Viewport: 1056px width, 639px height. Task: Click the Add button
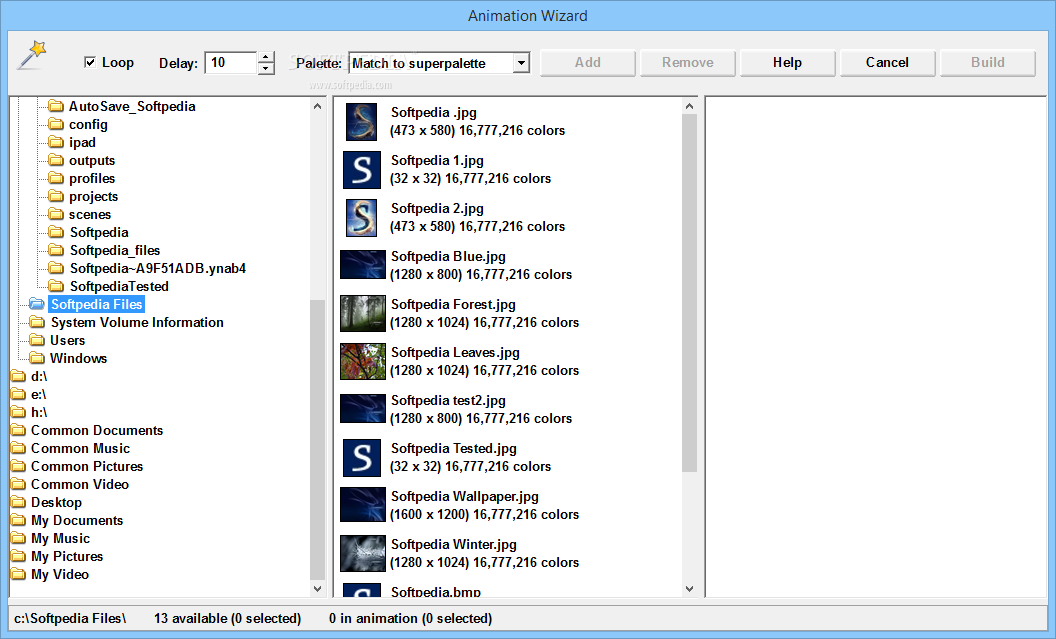(x=587, y=63)
